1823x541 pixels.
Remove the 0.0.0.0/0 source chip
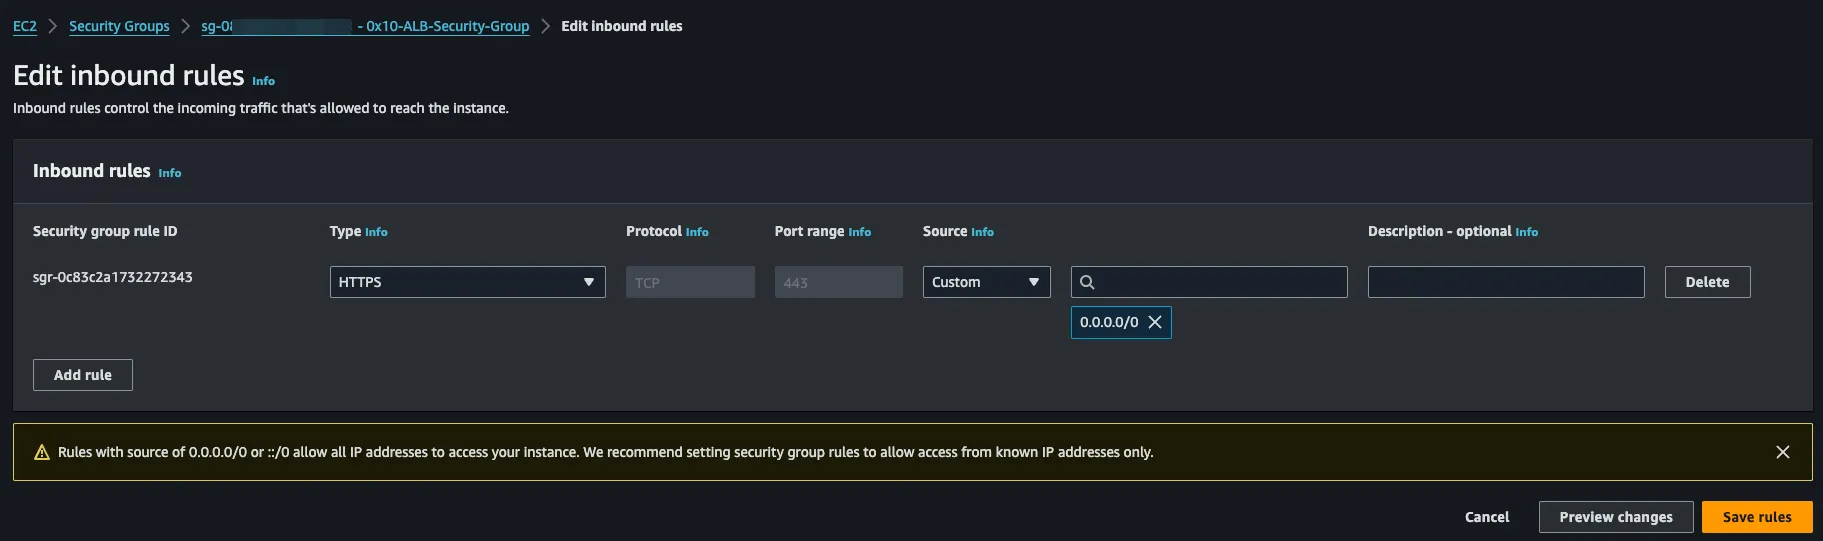click(x=1155, y=322)
